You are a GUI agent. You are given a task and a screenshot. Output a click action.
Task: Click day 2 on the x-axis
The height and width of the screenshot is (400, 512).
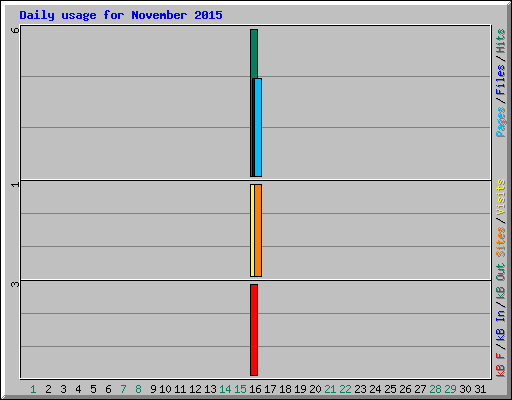[48, 389]
